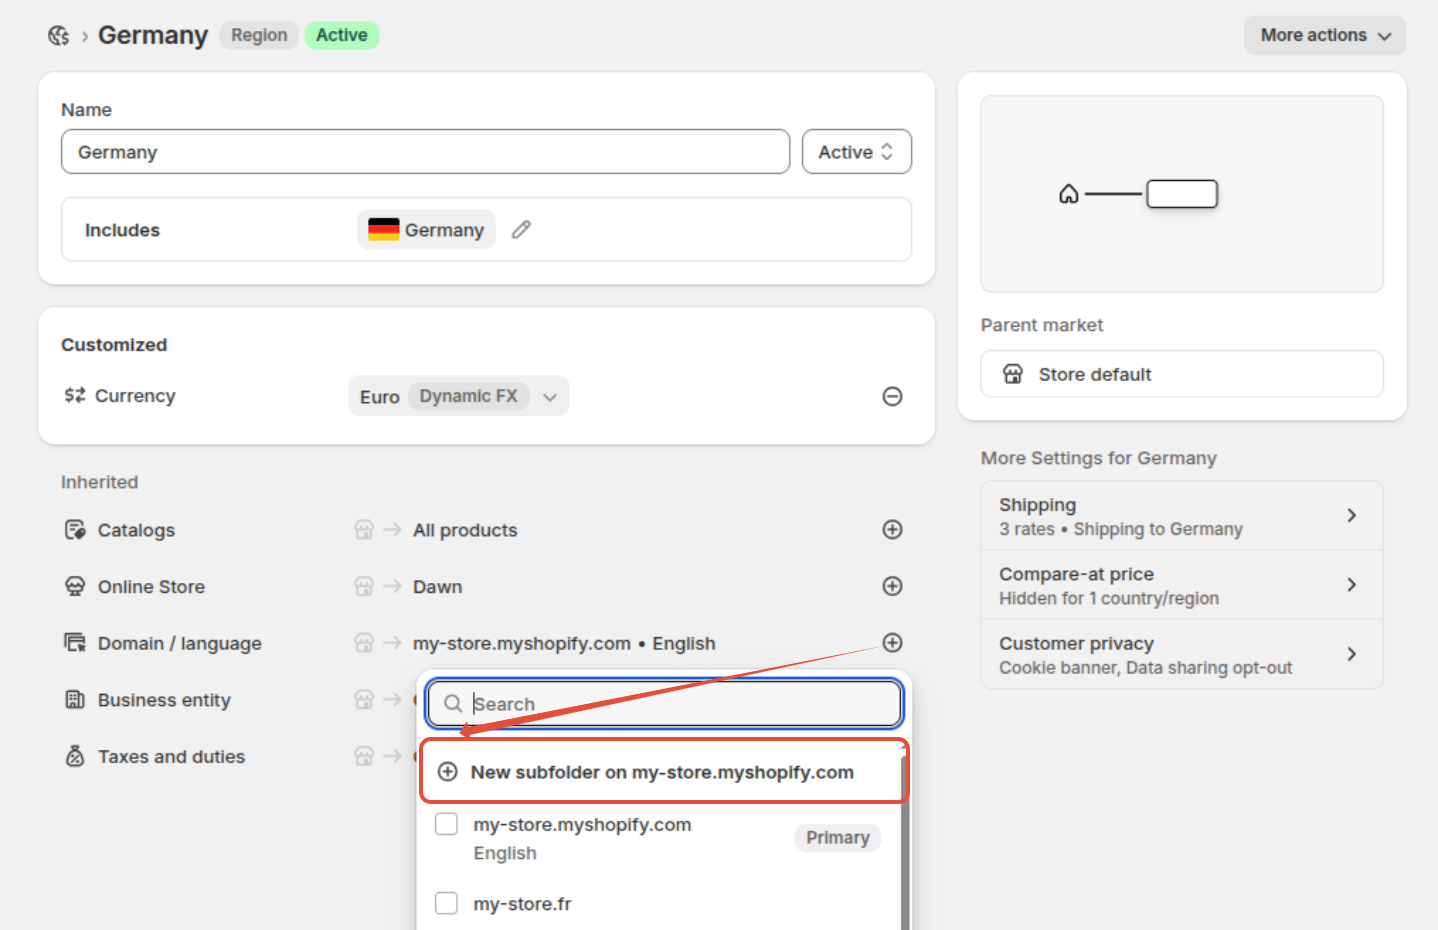Select the my-store.fr domain option
Image resolution: width=1438 pixels, height=930 pixels.
[660, 904]
